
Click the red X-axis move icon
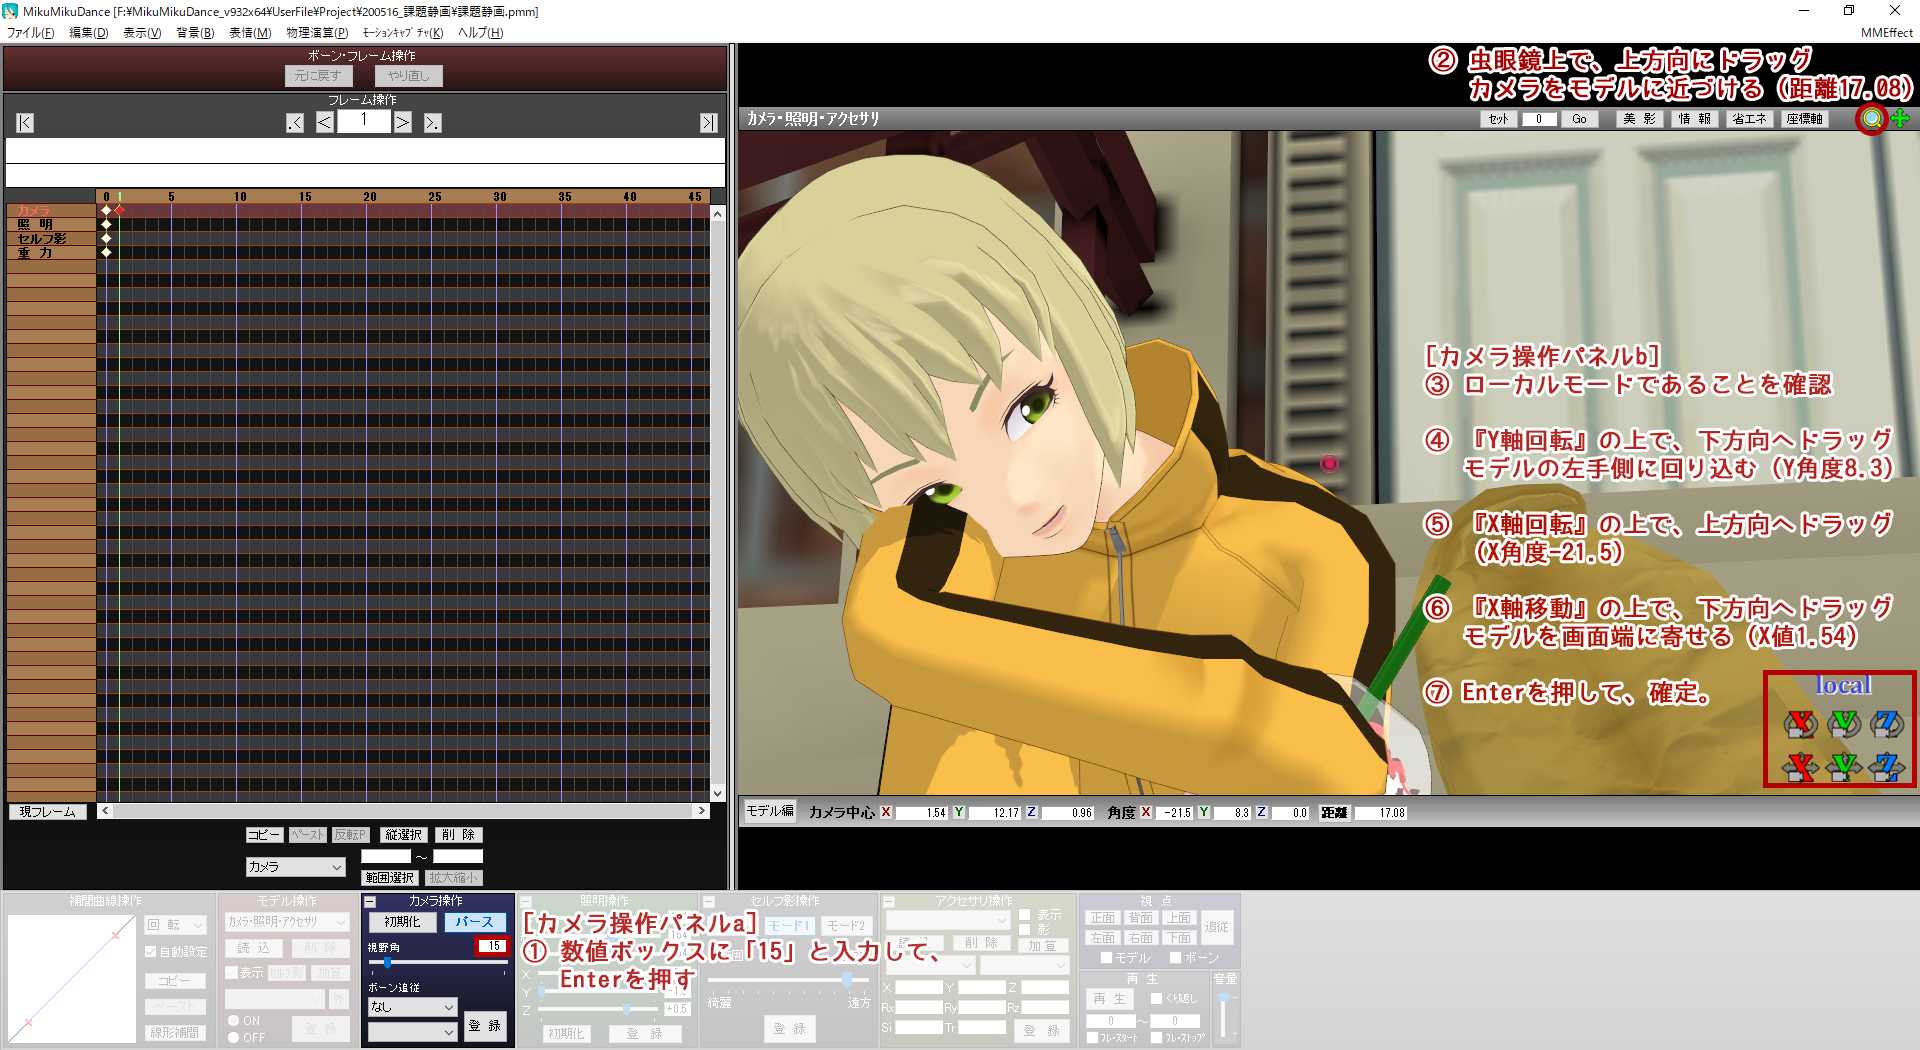[1800, 767]
